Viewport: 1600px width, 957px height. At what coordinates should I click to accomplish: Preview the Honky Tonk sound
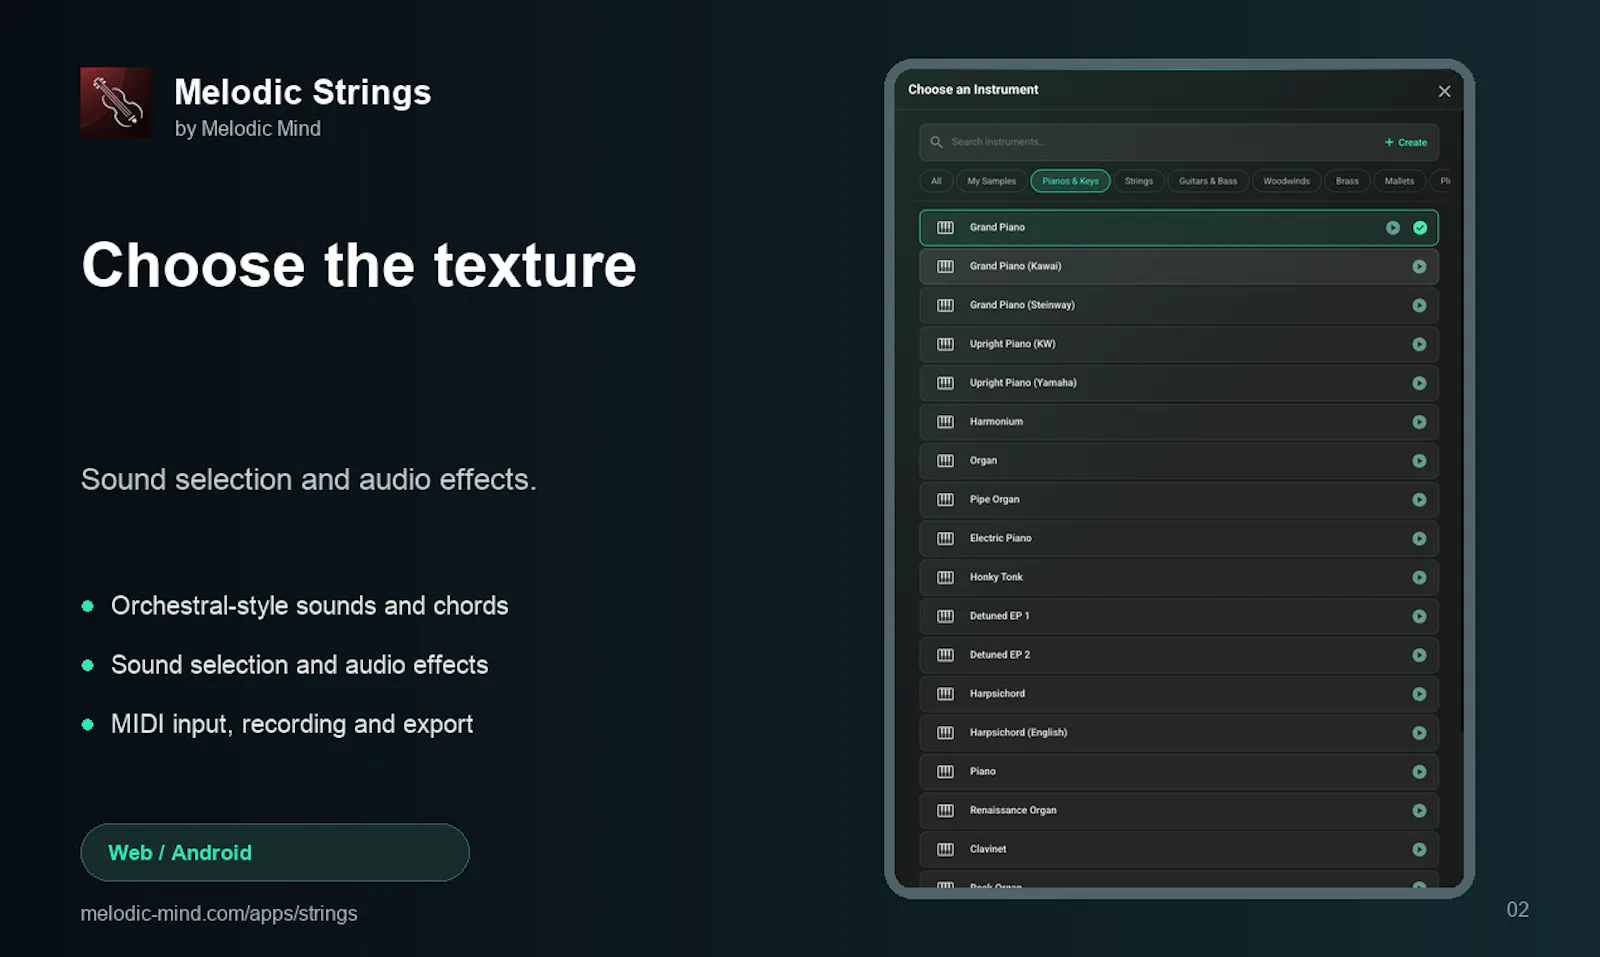click(x=1419, y=578)
